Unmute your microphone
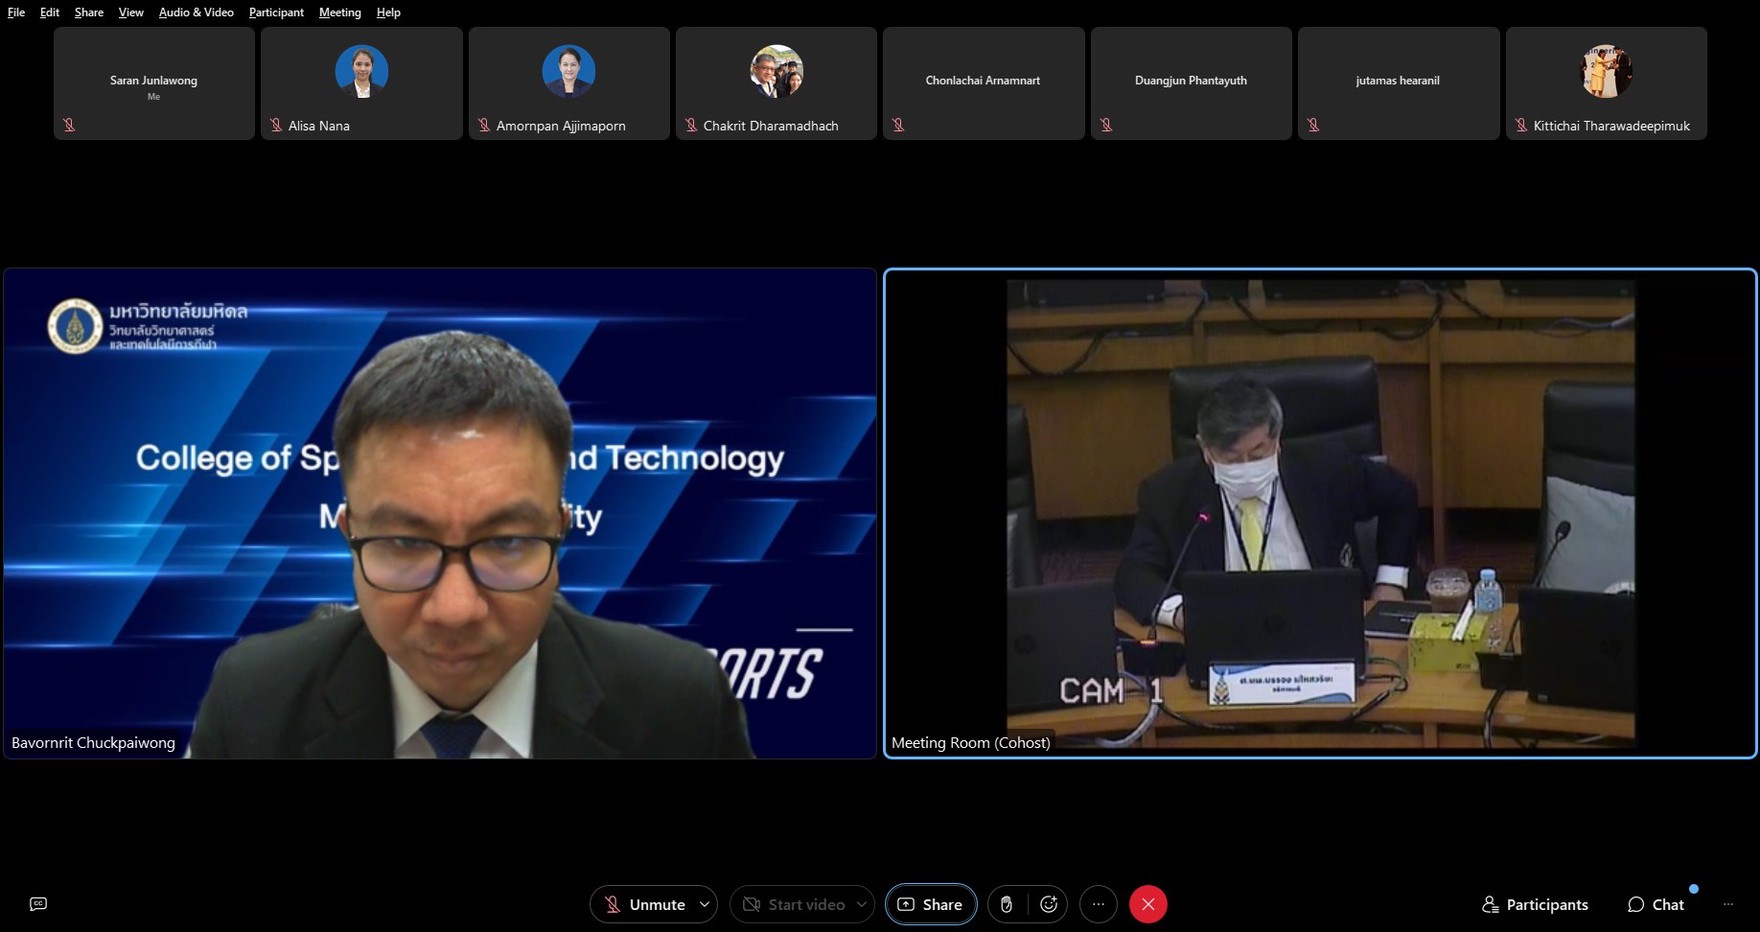The width and height of the screenshot is (1760, 932). [644, 904]
